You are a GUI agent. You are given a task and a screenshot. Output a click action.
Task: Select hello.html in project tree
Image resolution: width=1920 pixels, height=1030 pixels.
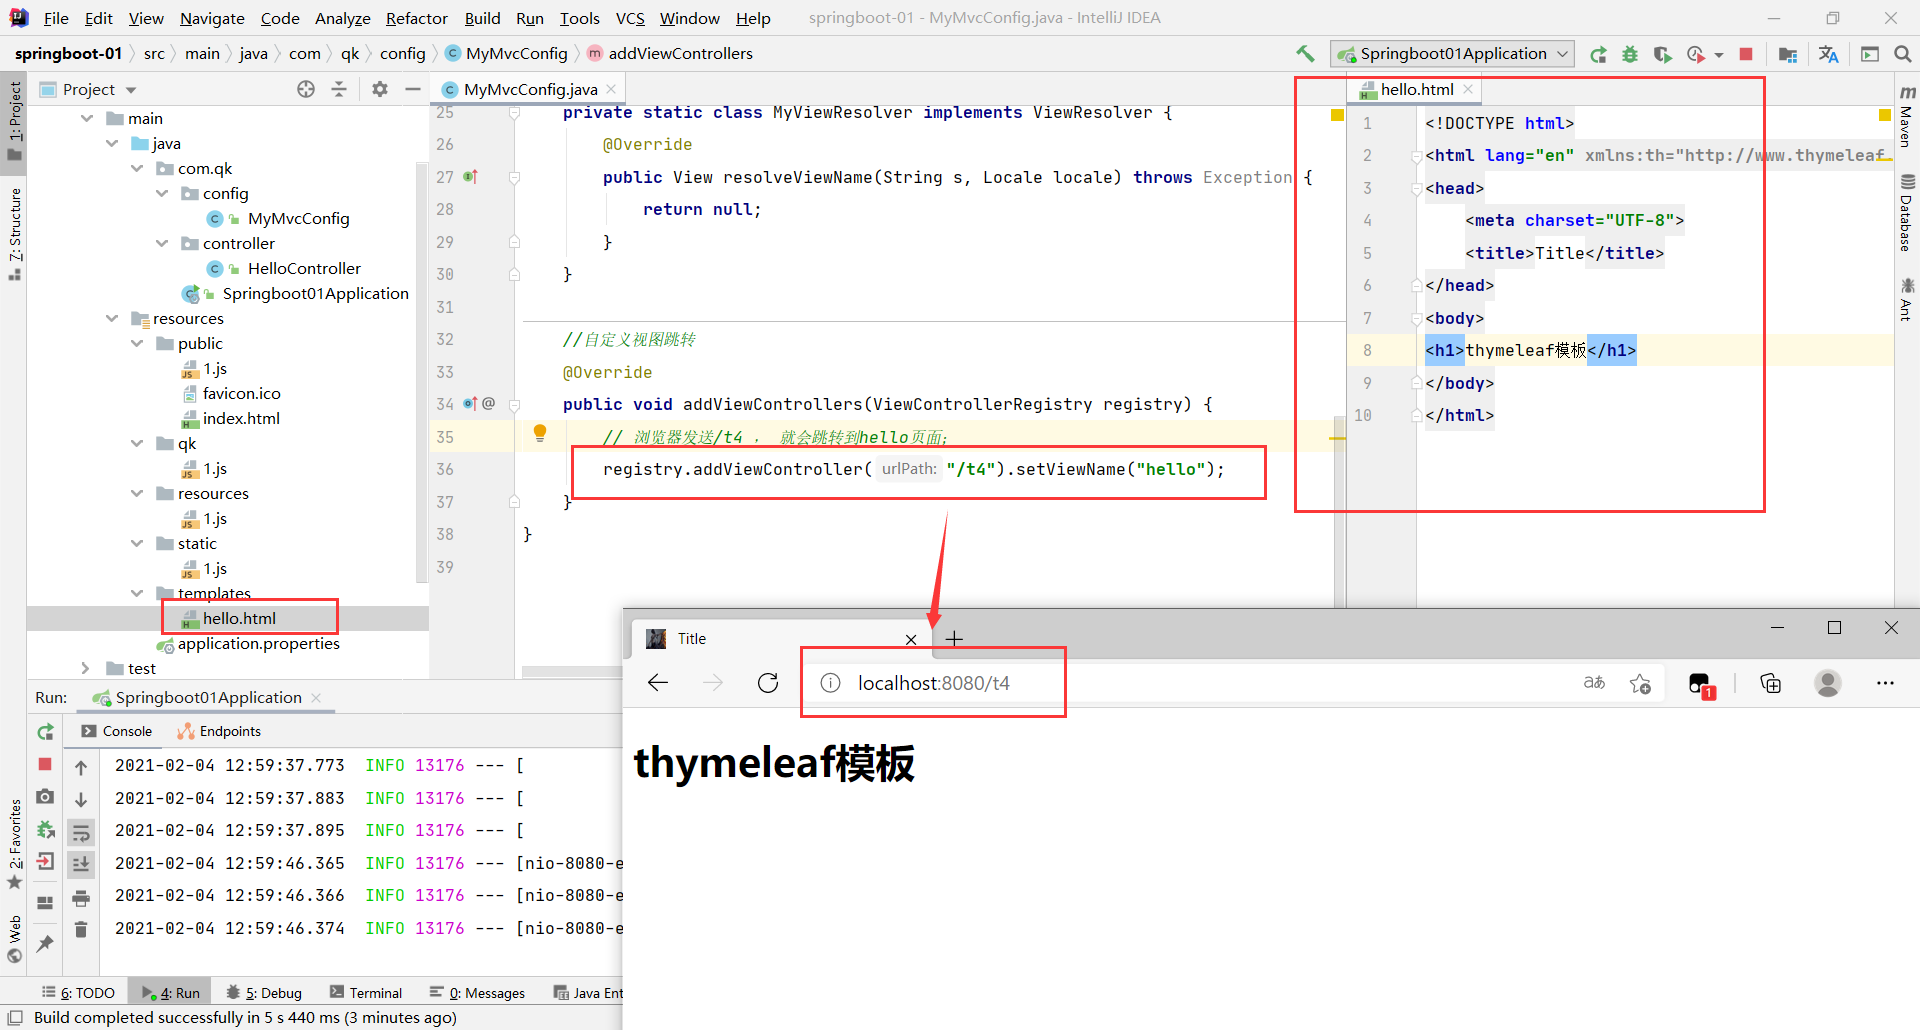click(239, 618)
